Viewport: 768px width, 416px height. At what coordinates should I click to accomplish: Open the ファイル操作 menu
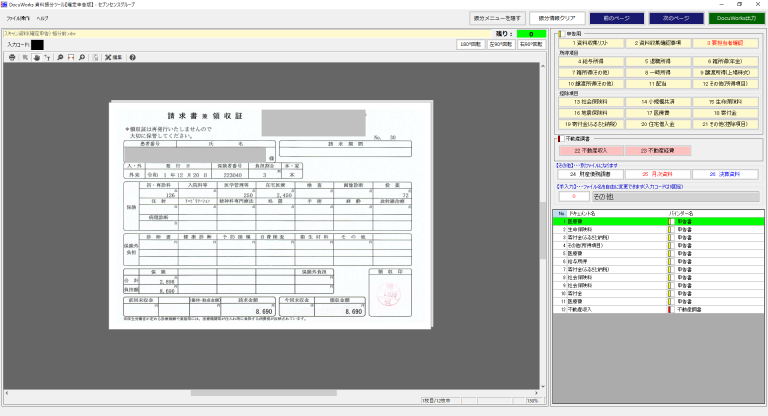18,18
